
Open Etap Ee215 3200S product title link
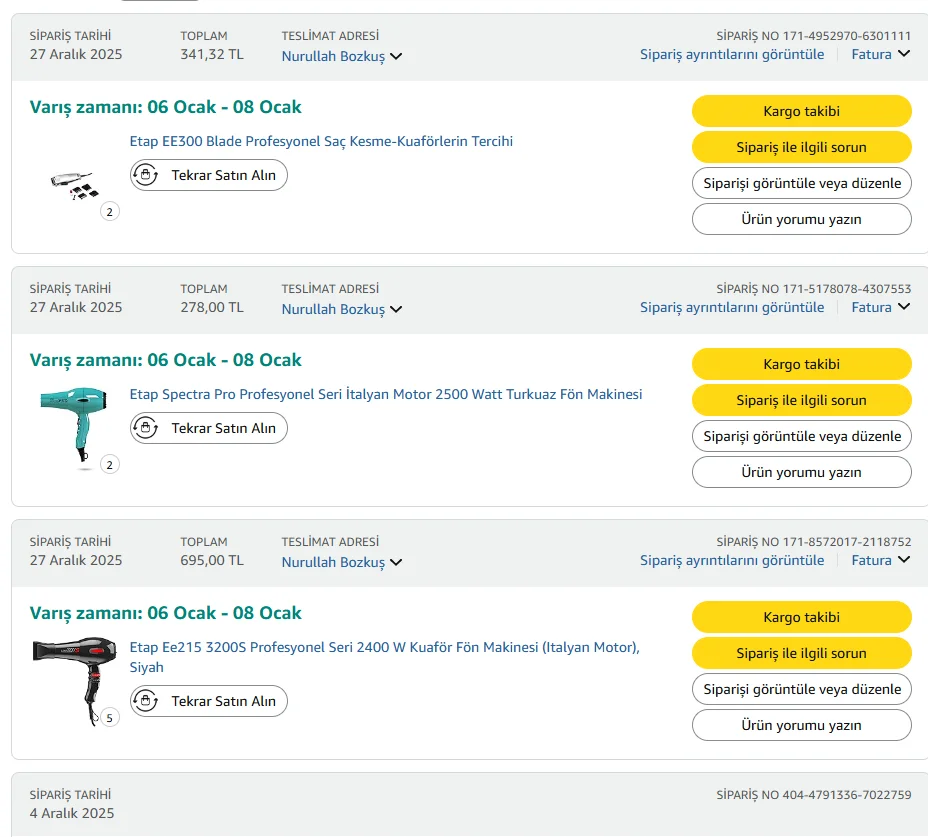coord(384,647)
